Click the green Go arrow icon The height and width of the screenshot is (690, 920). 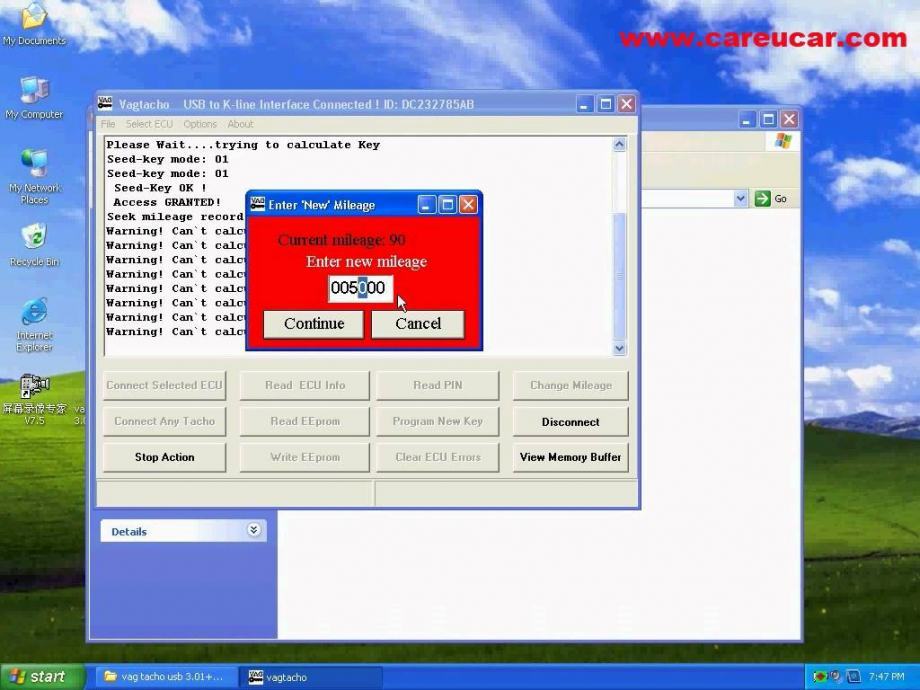[x=762, y=198]
